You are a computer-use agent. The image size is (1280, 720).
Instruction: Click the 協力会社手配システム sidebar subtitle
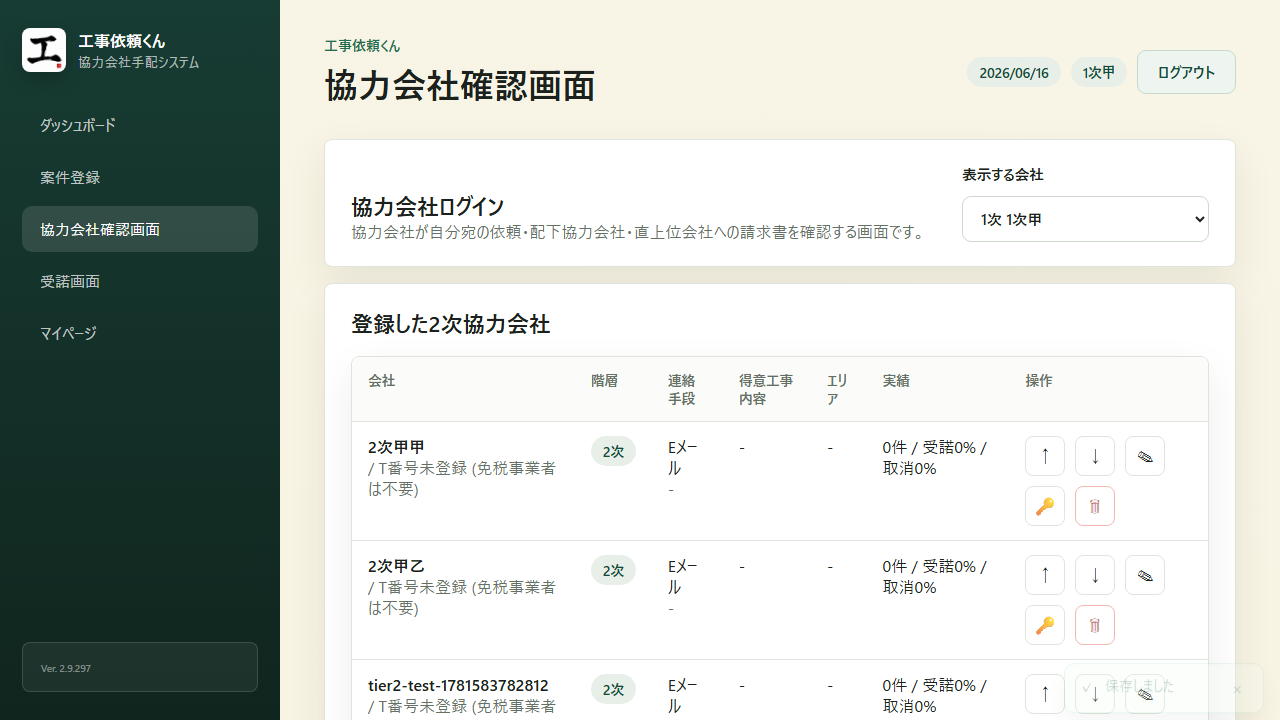click(x=139, y=62)
